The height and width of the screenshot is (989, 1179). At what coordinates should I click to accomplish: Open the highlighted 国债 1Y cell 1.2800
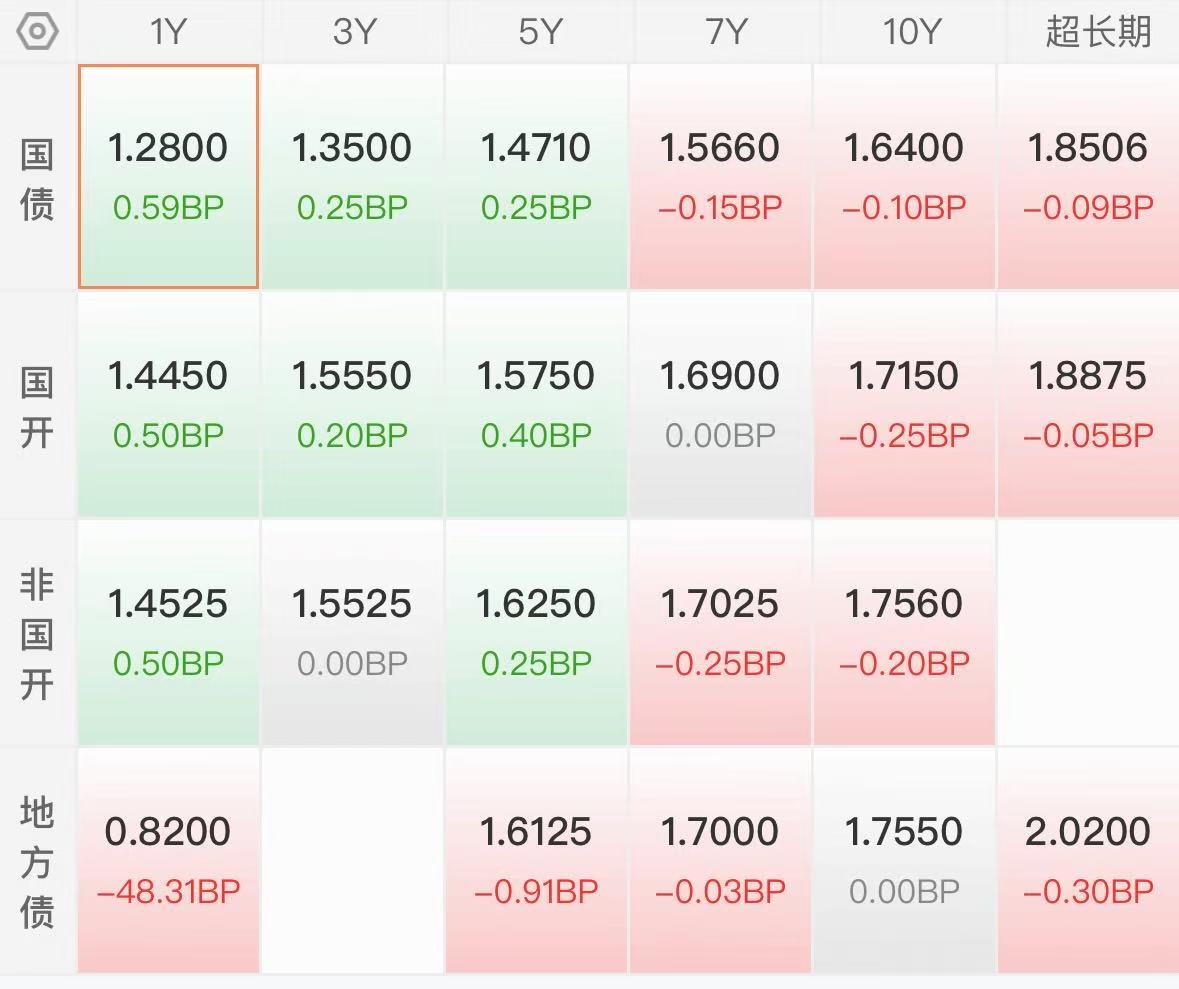(168, 177)
